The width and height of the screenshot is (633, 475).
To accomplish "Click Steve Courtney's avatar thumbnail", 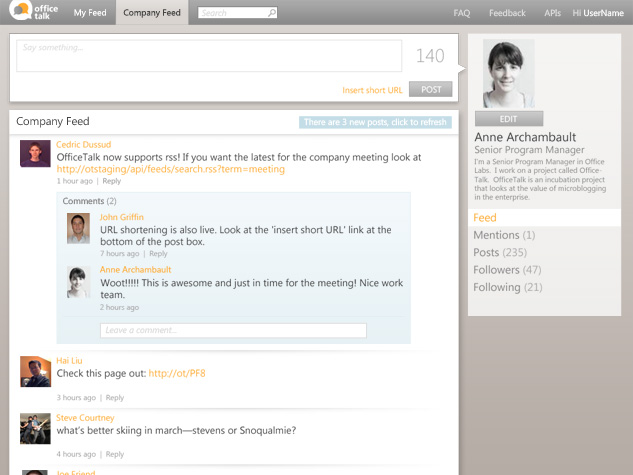I will (36, 429).
